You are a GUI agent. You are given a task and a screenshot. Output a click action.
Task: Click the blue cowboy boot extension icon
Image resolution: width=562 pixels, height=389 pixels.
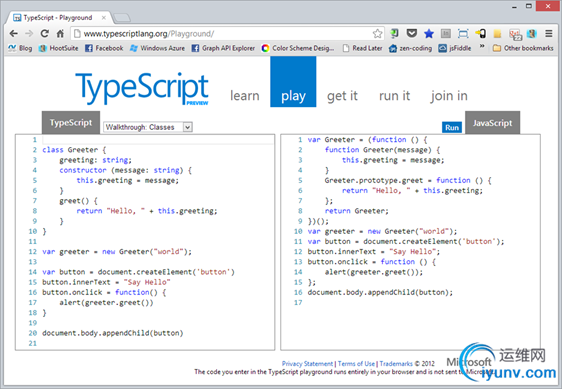(x=532, y=34)
